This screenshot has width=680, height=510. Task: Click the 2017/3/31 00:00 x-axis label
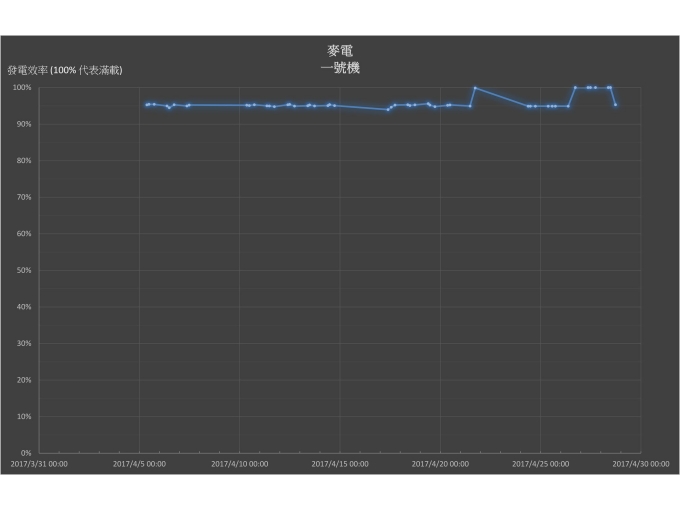coord(39,464)
